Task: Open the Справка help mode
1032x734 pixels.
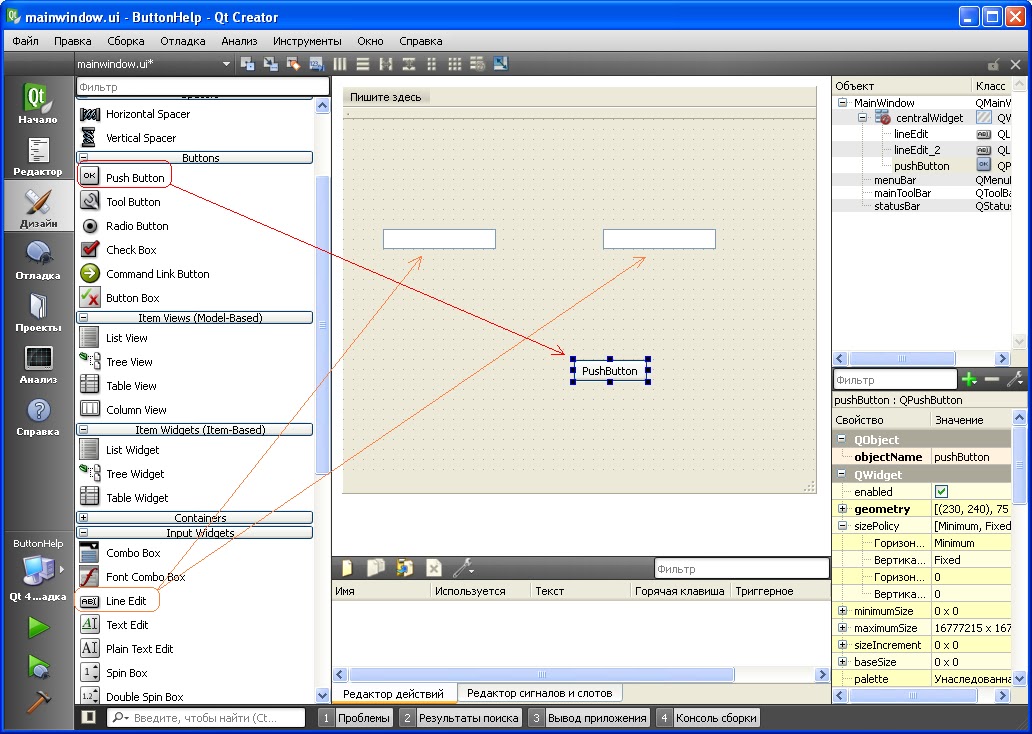Action: (x=38, y=415)
